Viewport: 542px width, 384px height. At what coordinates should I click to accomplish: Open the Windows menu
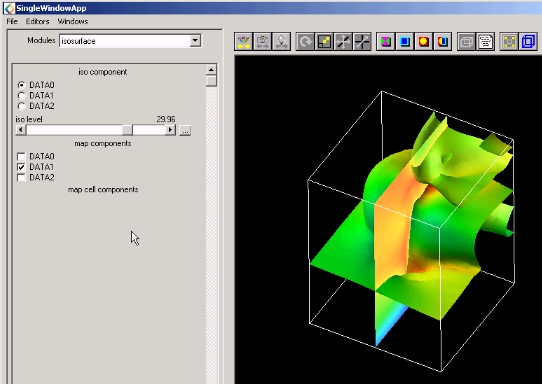pyautogui.click(x=73, y=21)
